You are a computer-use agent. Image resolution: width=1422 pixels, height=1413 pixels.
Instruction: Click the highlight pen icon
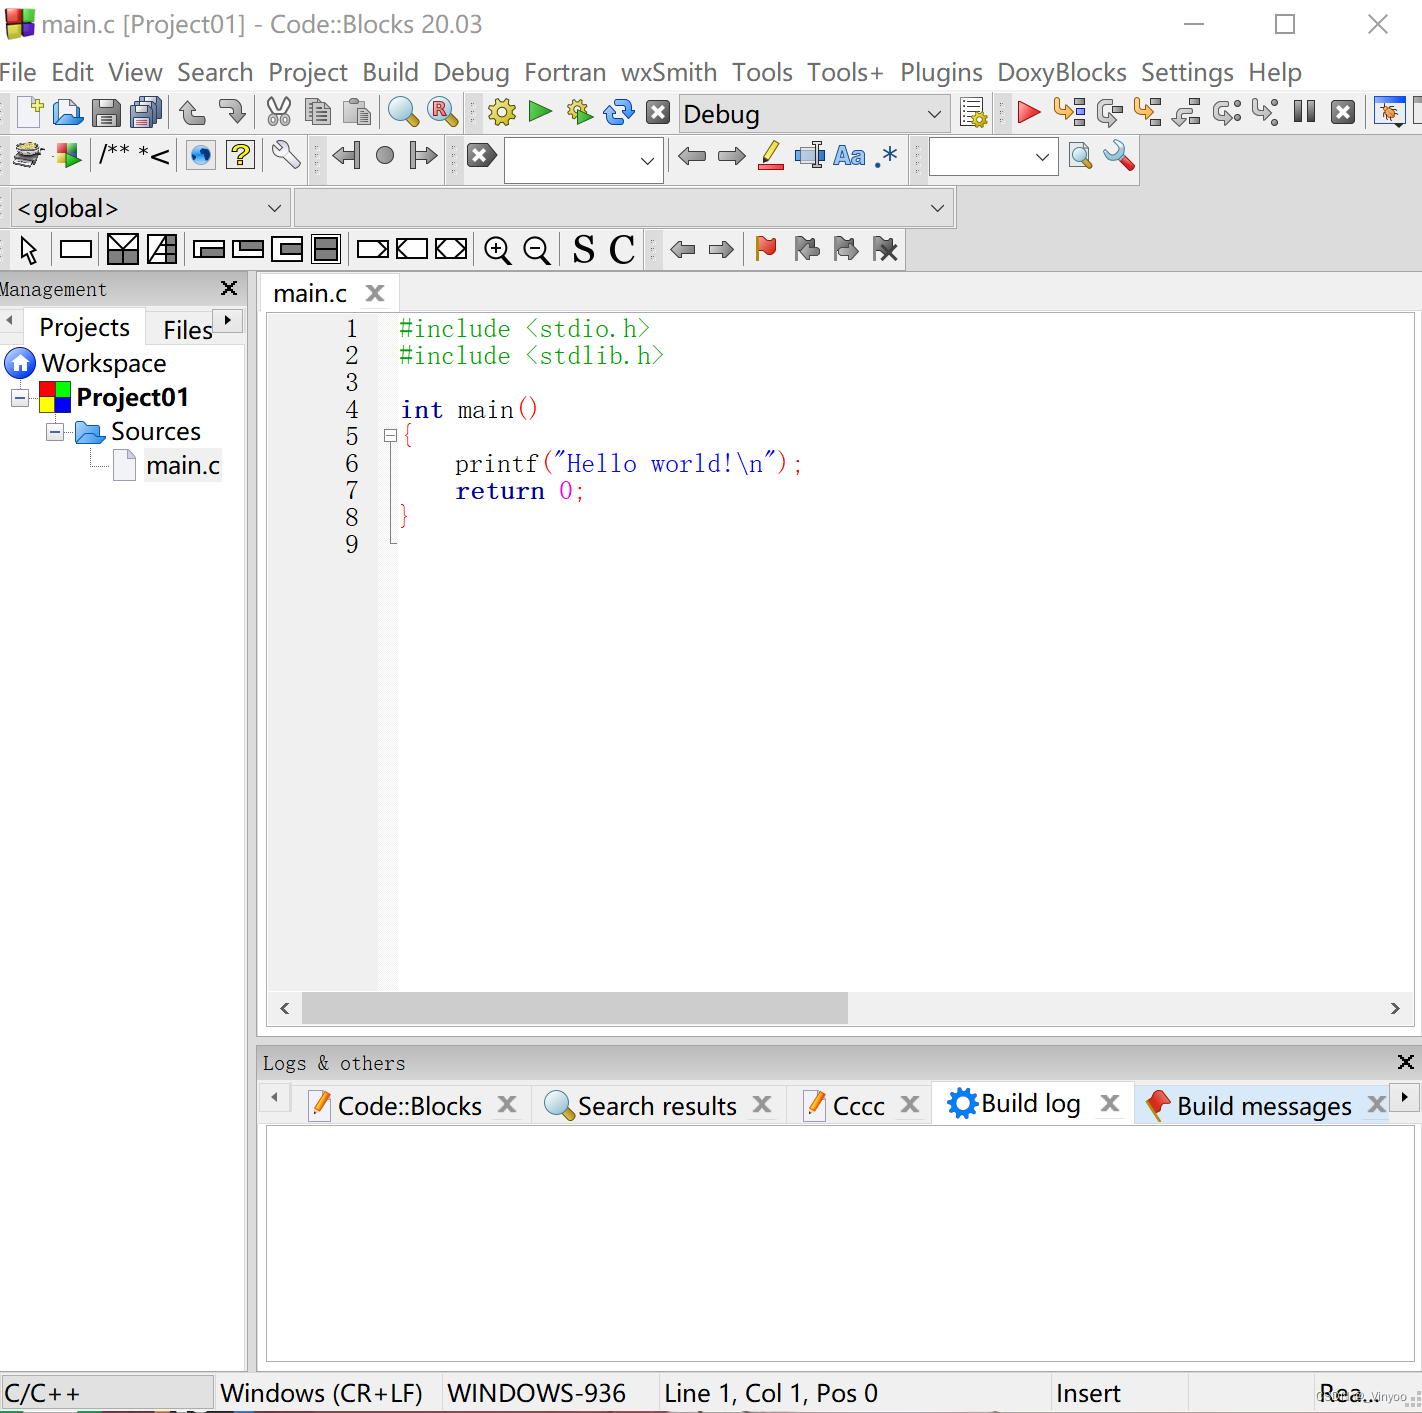pos(770,156)
